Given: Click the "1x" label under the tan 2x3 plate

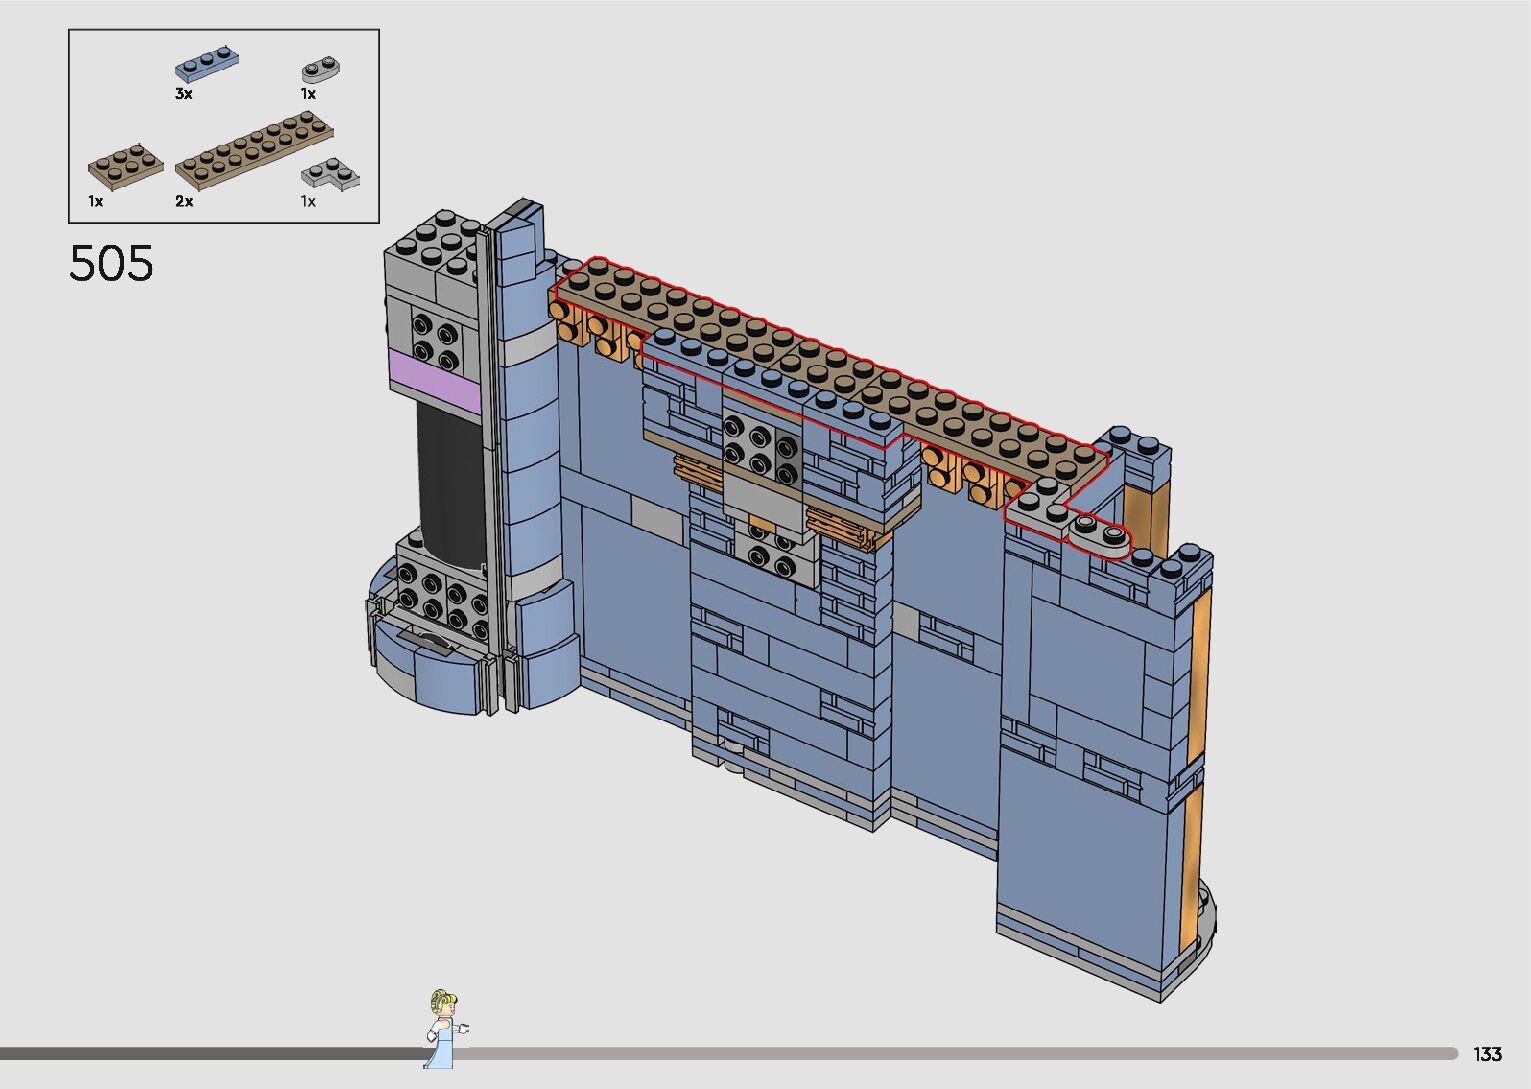Looking at the screenshot, I should (96, 201).
